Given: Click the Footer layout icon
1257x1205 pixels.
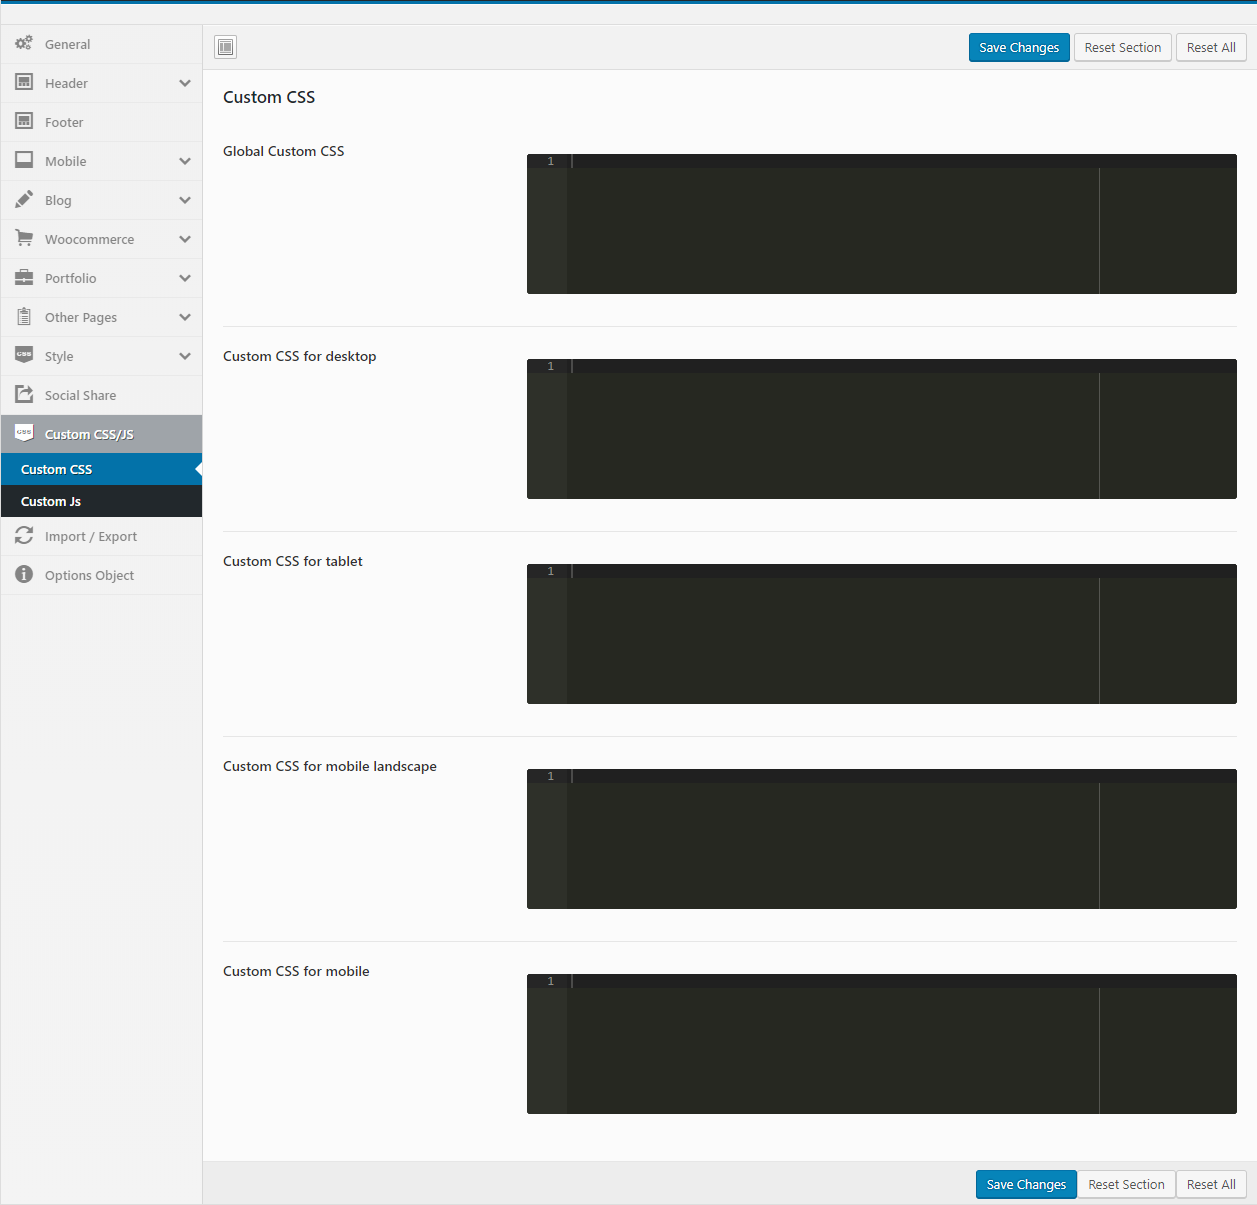Looking at the screenshot, I should click(24, 122).
